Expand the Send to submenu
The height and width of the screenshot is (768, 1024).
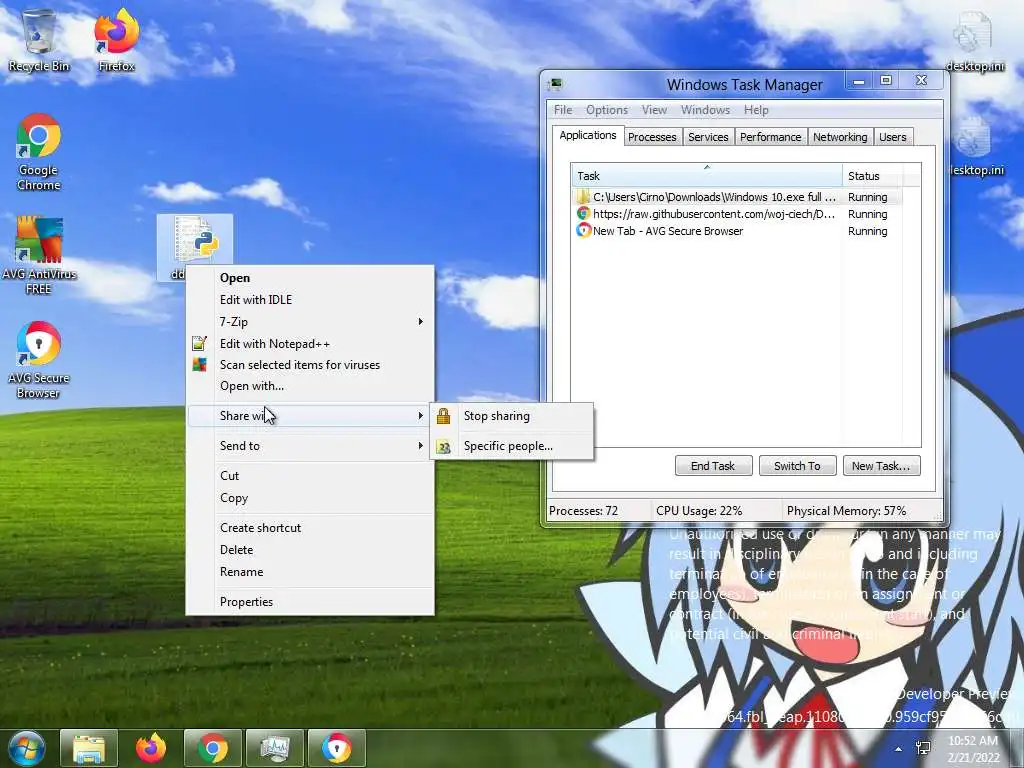coord(310,446)
